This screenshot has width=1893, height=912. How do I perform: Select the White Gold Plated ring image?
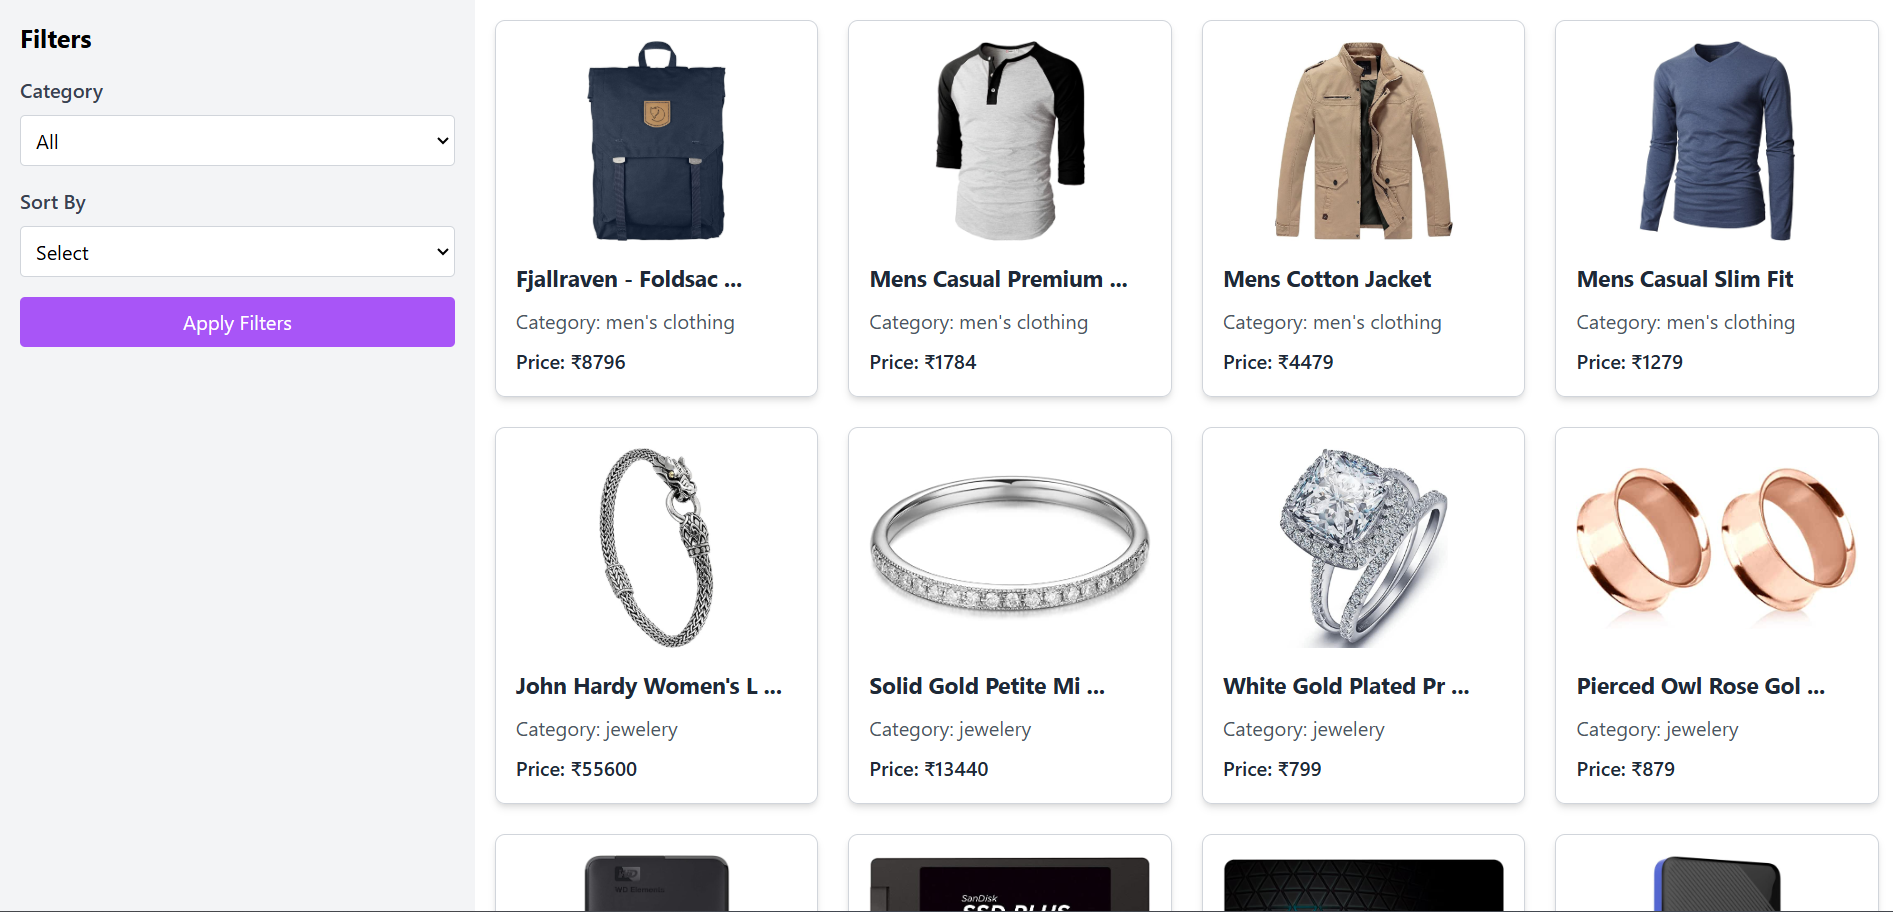point(1363,548)
